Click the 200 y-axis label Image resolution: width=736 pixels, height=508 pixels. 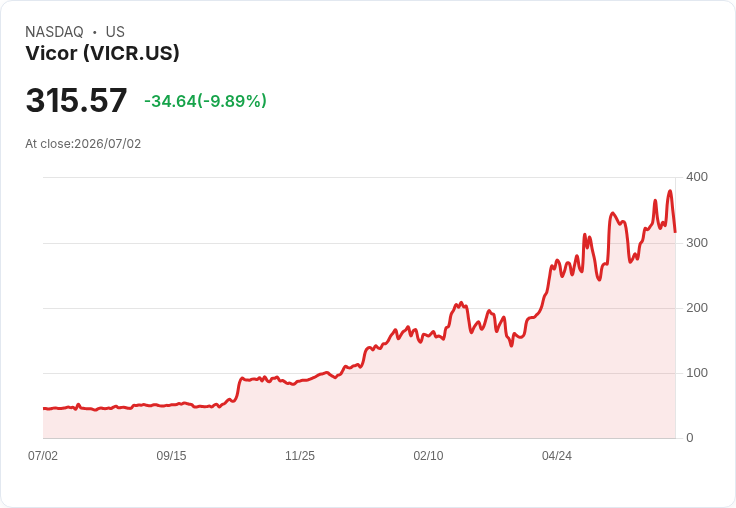tap(697, 308)
